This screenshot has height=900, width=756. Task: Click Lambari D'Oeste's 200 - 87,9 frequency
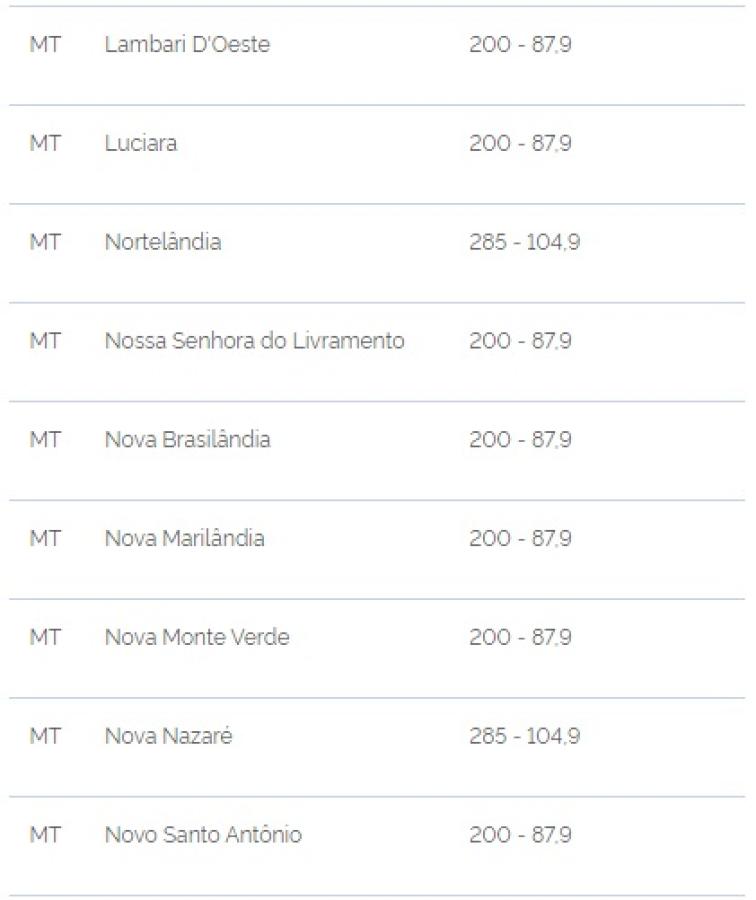[520, 44]
